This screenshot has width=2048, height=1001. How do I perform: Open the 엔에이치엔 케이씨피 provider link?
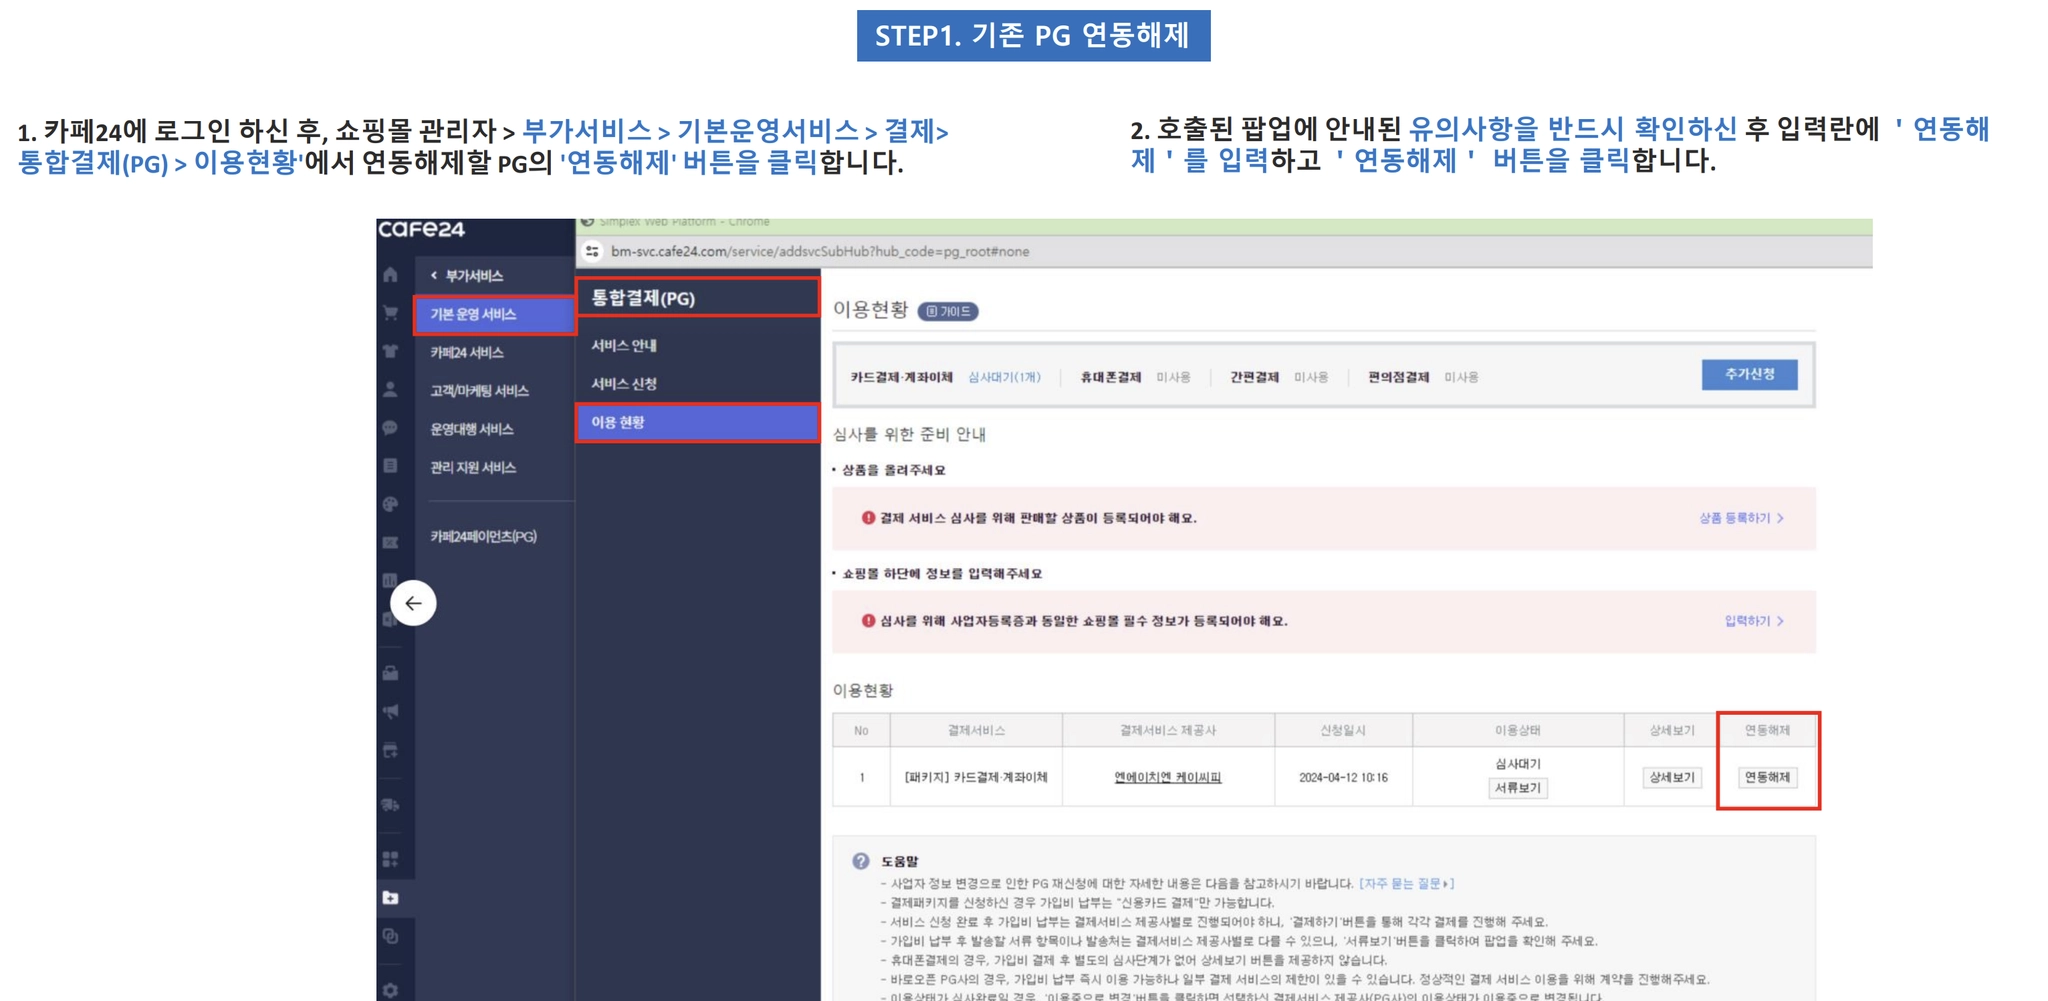[x=1168, y=777]
